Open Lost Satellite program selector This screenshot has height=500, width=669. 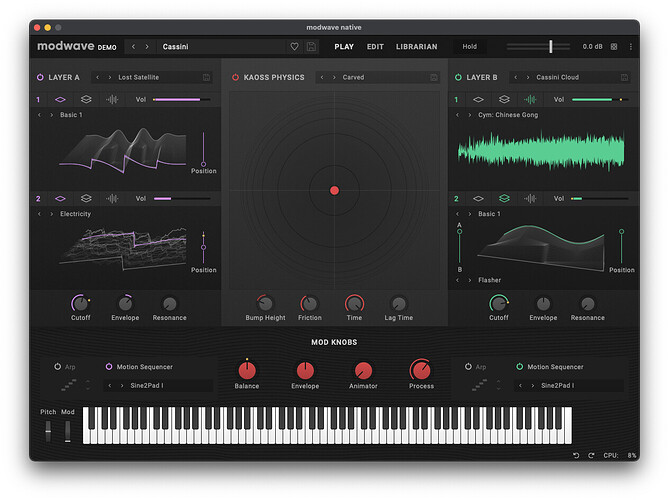[158, 77]
